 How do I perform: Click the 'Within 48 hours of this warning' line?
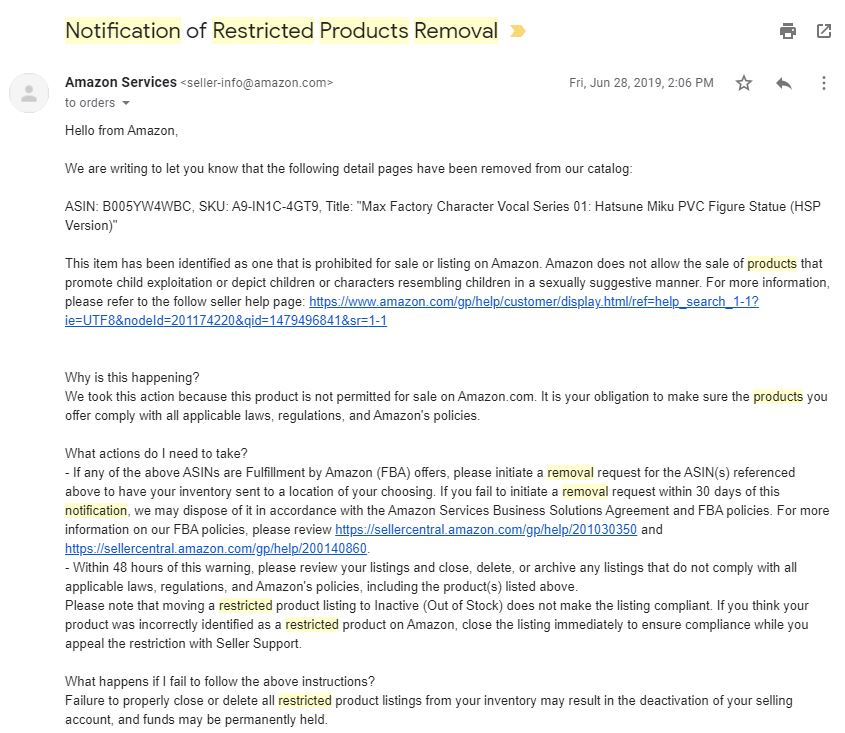(431, 568)
